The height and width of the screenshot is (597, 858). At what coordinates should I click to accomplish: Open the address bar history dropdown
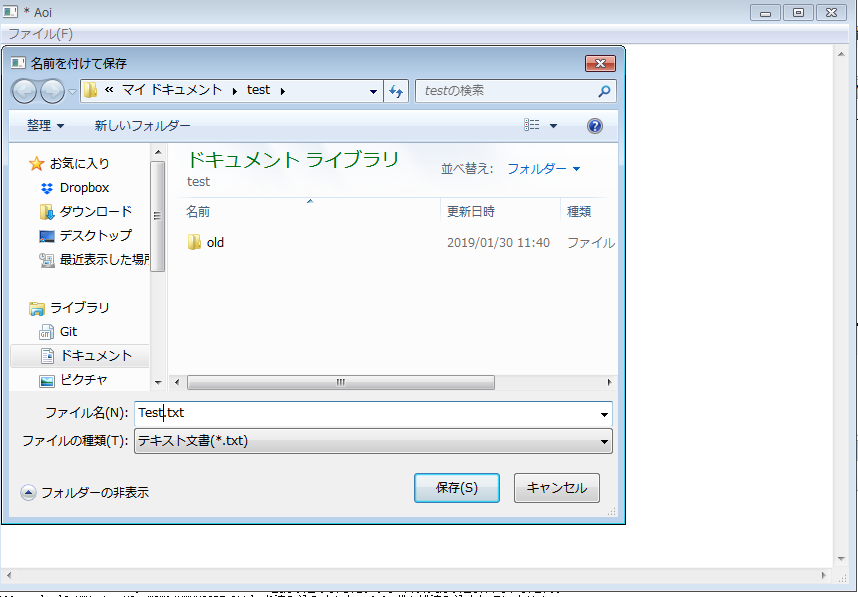373,91
